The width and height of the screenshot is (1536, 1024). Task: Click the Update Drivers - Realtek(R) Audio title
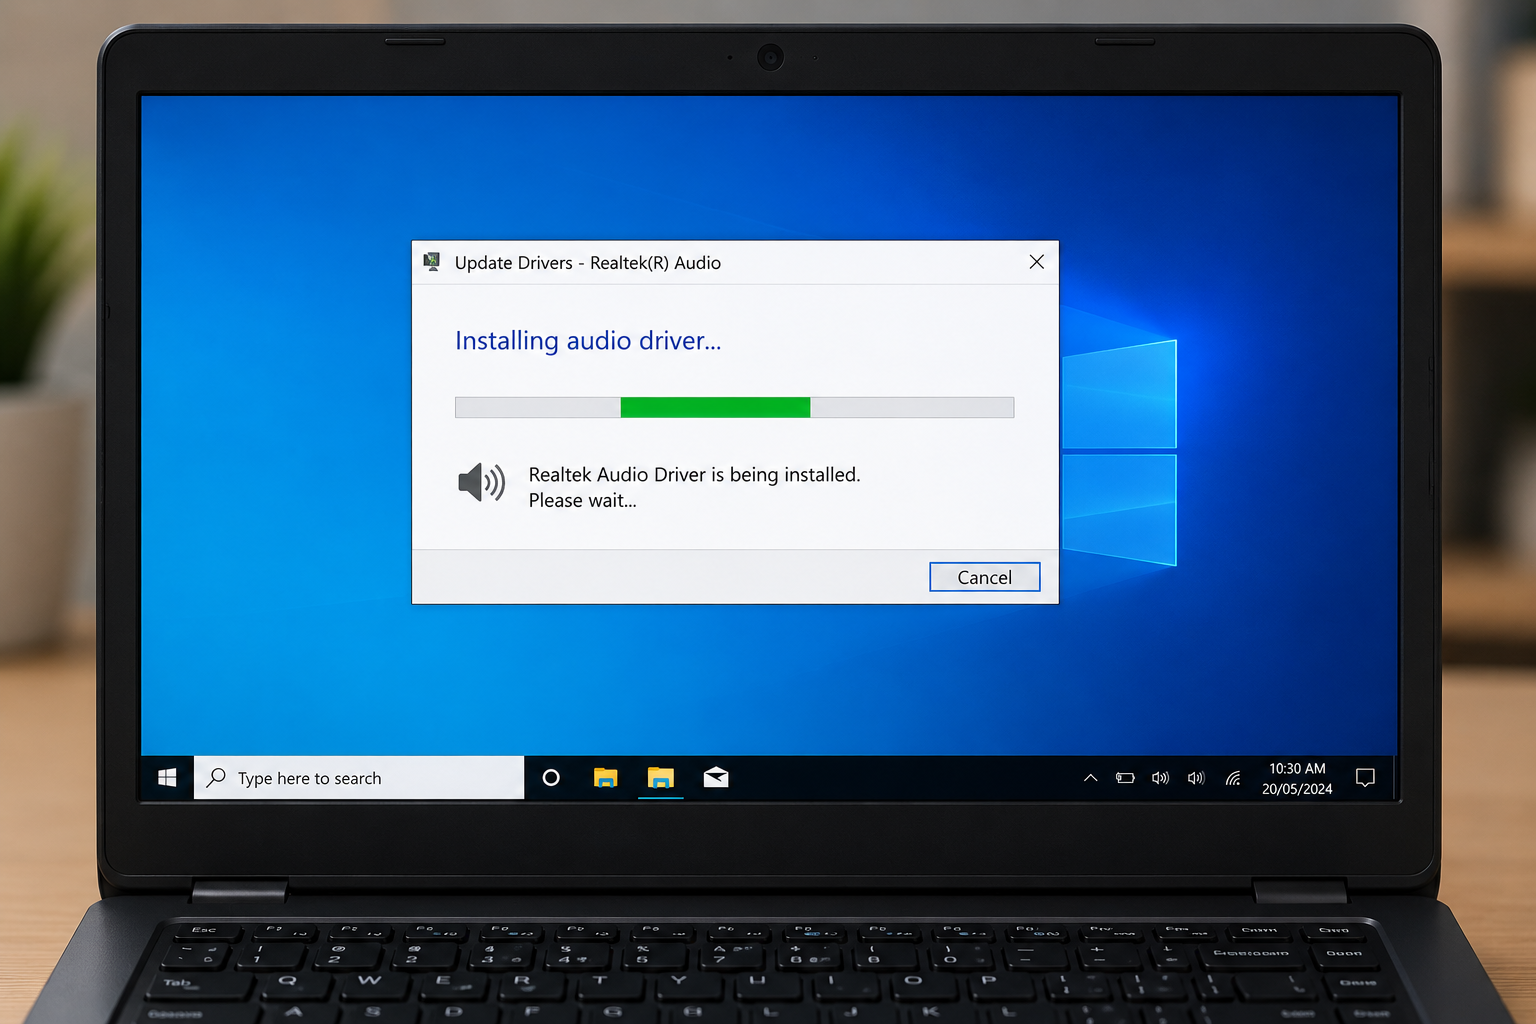tap(588, 262)
